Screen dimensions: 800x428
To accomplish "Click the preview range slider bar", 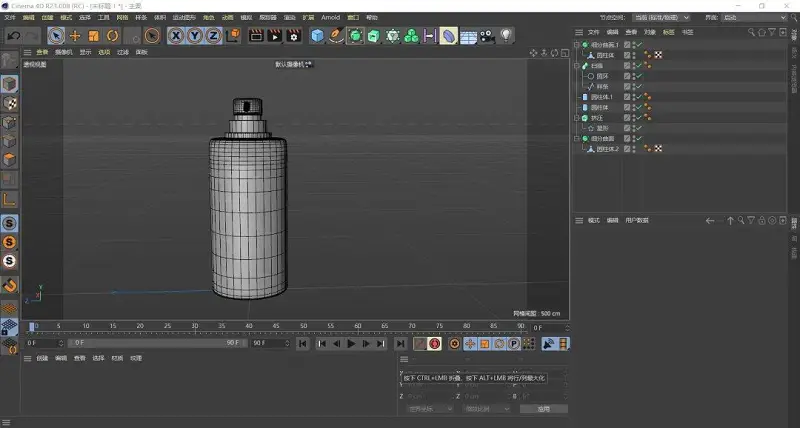I will click(x=158, y=343).
